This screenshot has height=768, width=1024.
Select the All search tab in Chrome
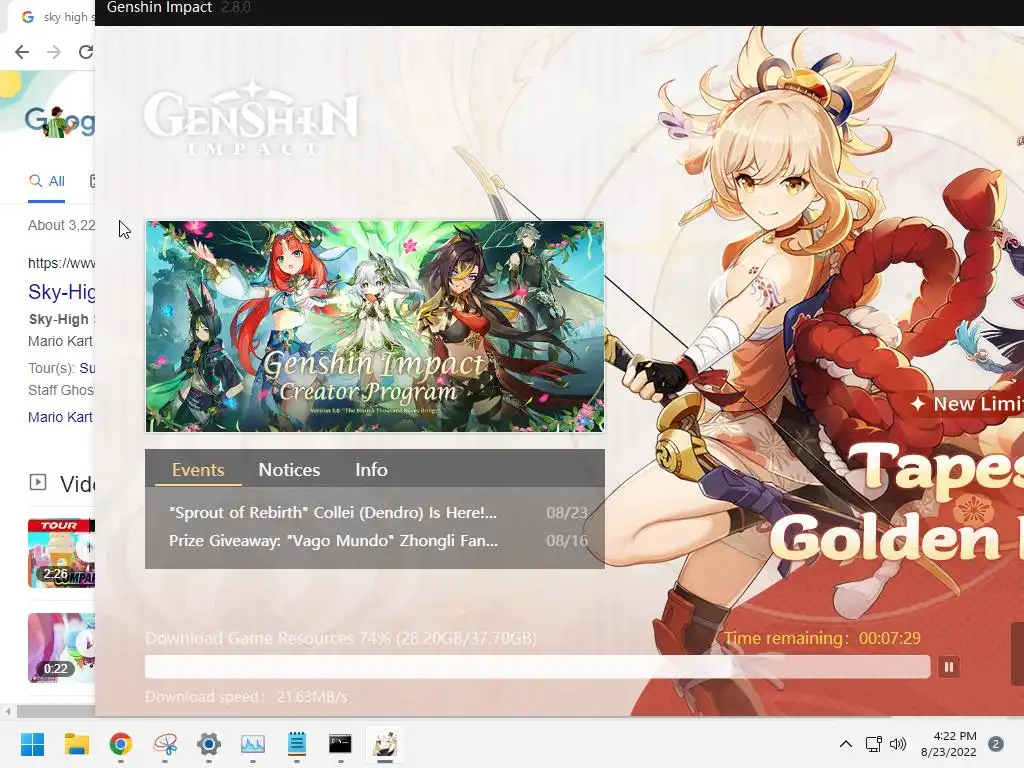pos(46,182)
